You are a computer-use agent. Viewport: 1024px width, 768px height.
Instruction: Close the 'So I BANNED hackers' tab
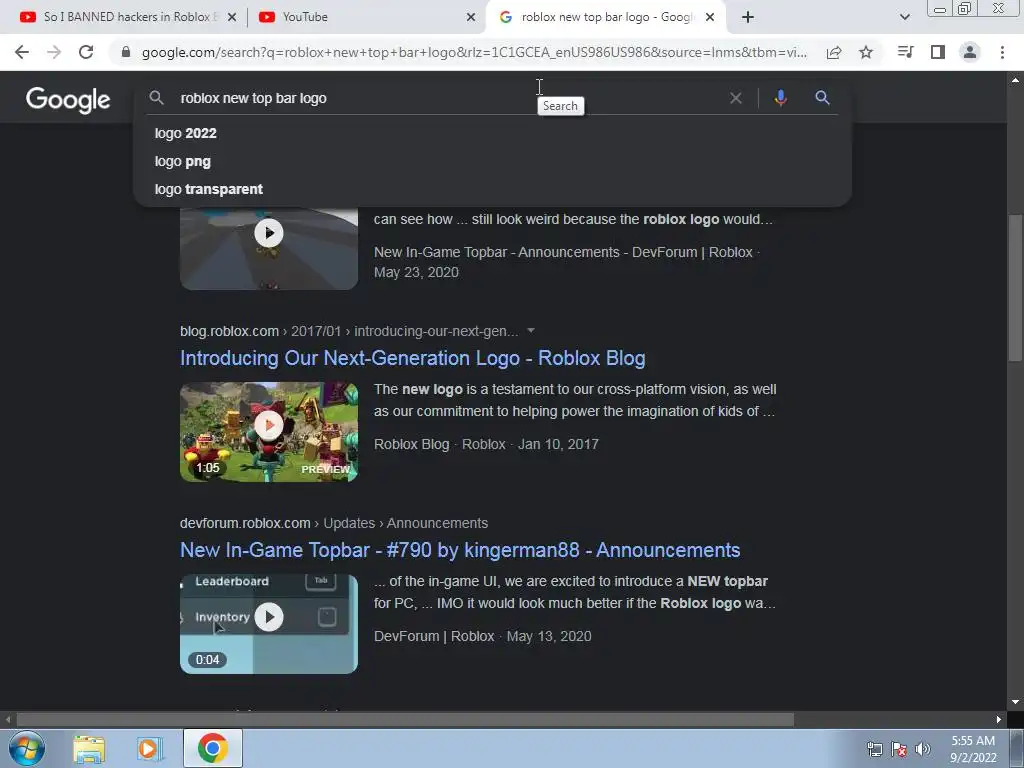pyautogui.click(x=232, y=18)
